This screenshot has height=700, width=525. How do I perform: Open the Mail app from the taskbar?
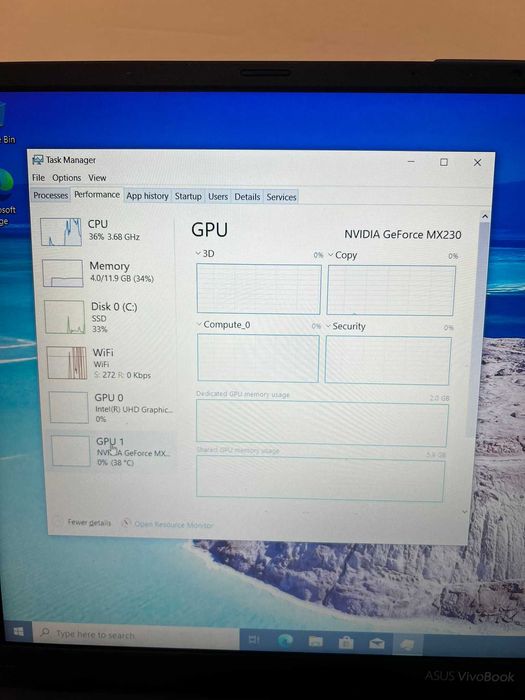(x=377, y=644)
